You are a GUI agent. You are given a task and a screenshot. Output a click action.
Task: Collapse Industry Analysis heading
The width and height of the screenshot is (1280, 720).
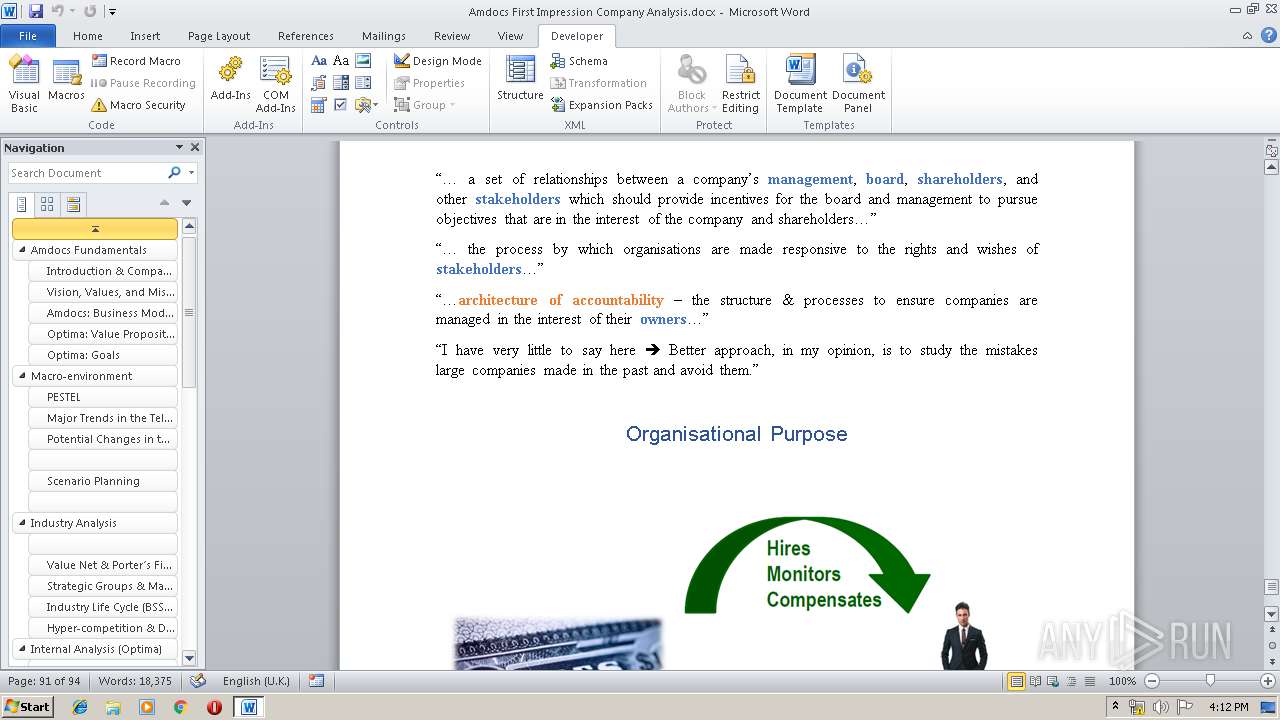pos(22,523)
